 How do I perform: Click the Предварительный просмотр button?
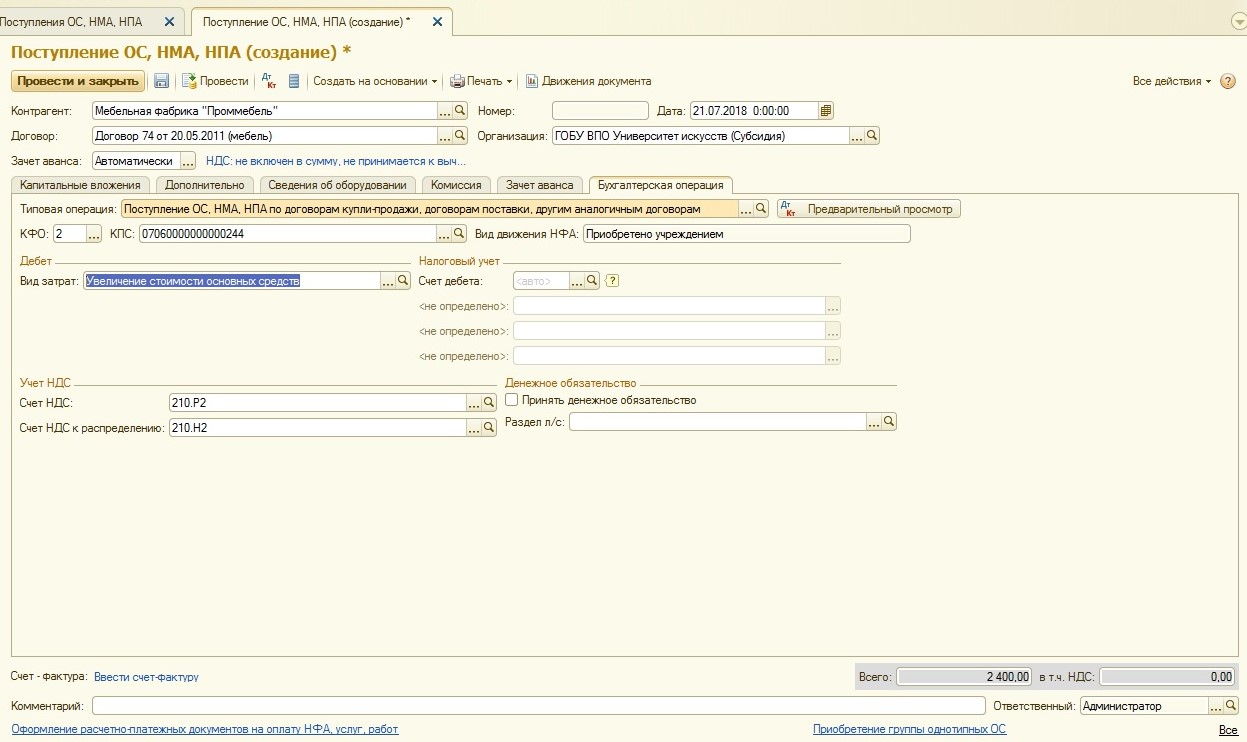point(869,209)
